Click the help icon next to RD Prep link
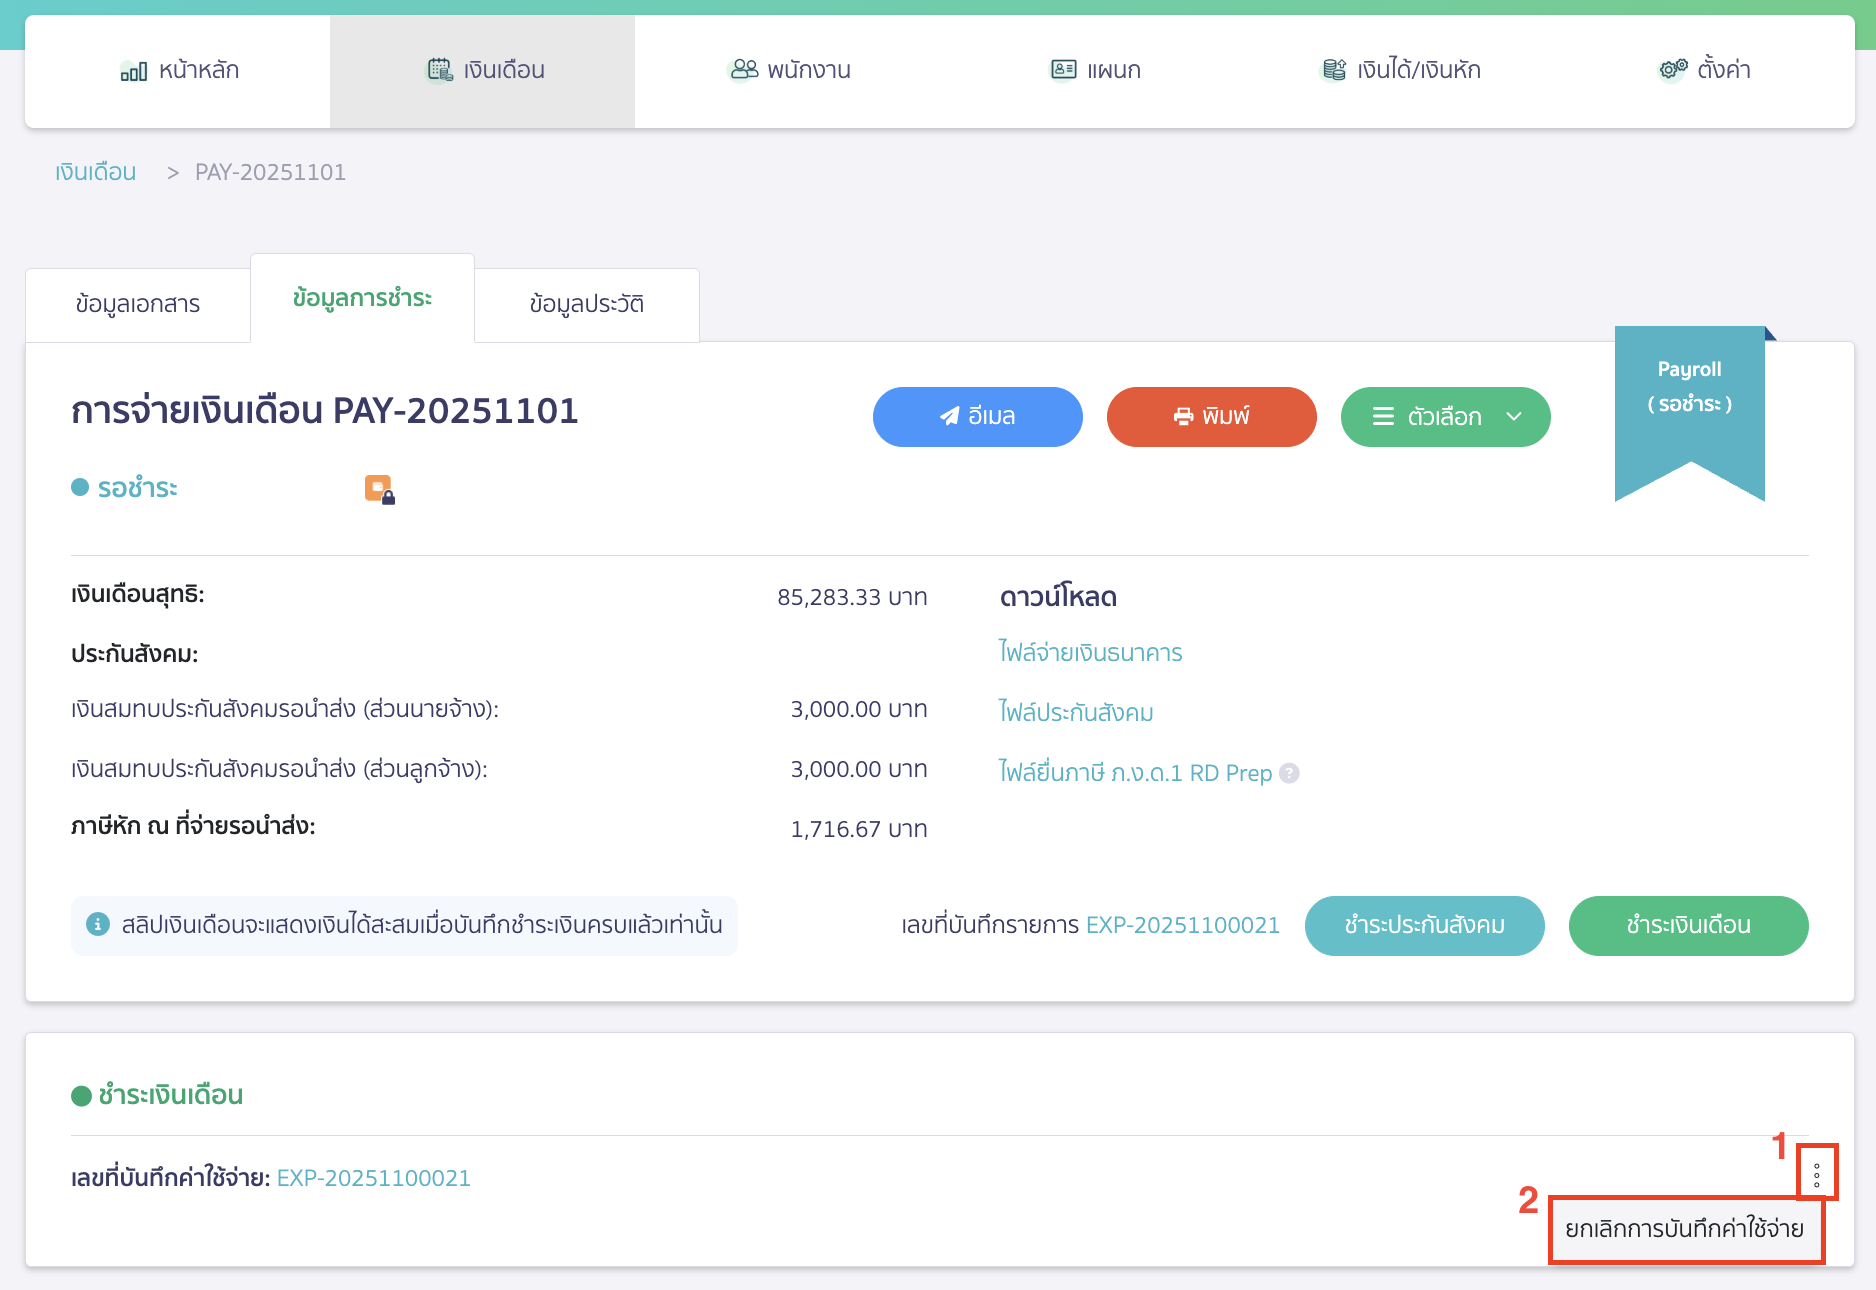This screenshot has width=1876, height=1290. click(1291, 772)
